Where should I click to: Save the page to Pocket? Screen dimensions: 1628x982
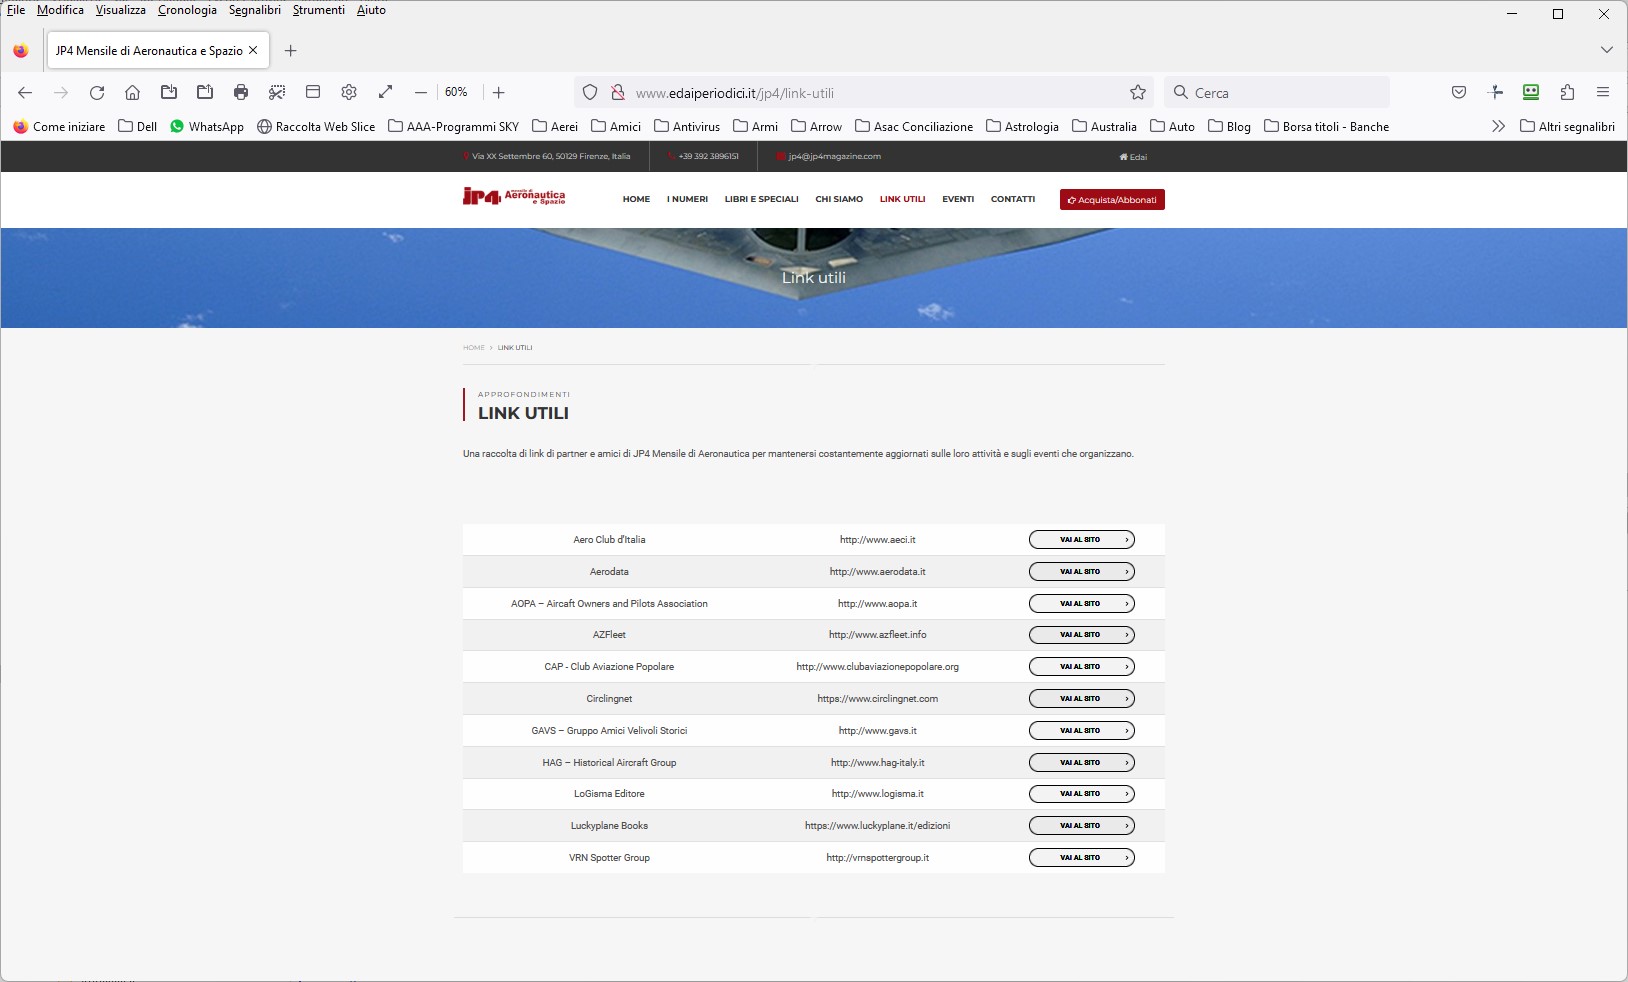coord(1459,92)
